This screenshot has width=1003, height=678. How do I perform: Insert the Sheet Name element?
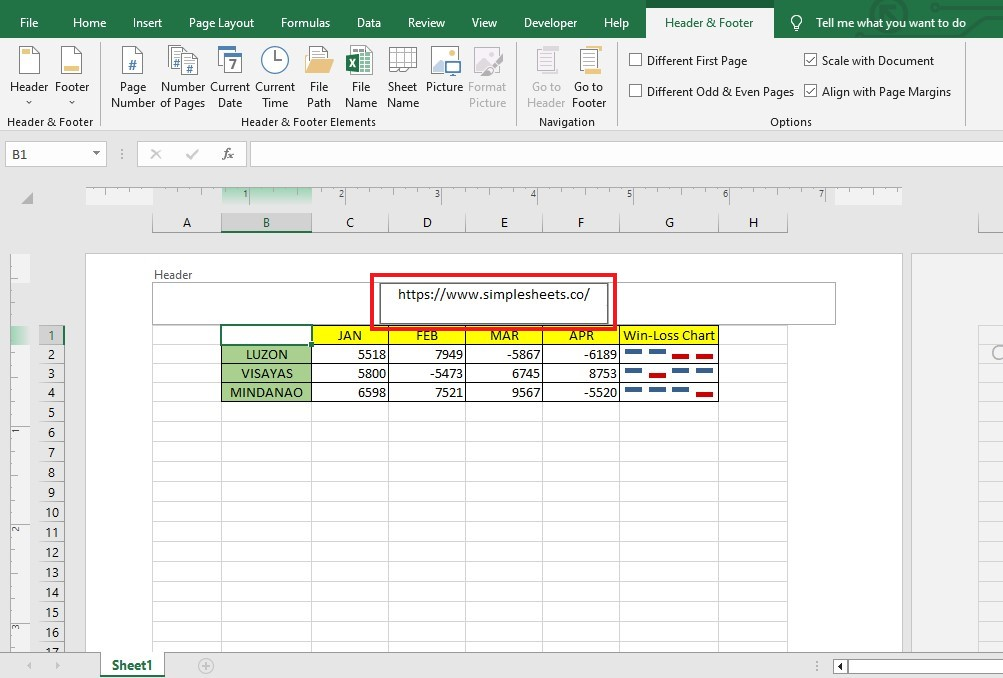(x=401, y=75)
